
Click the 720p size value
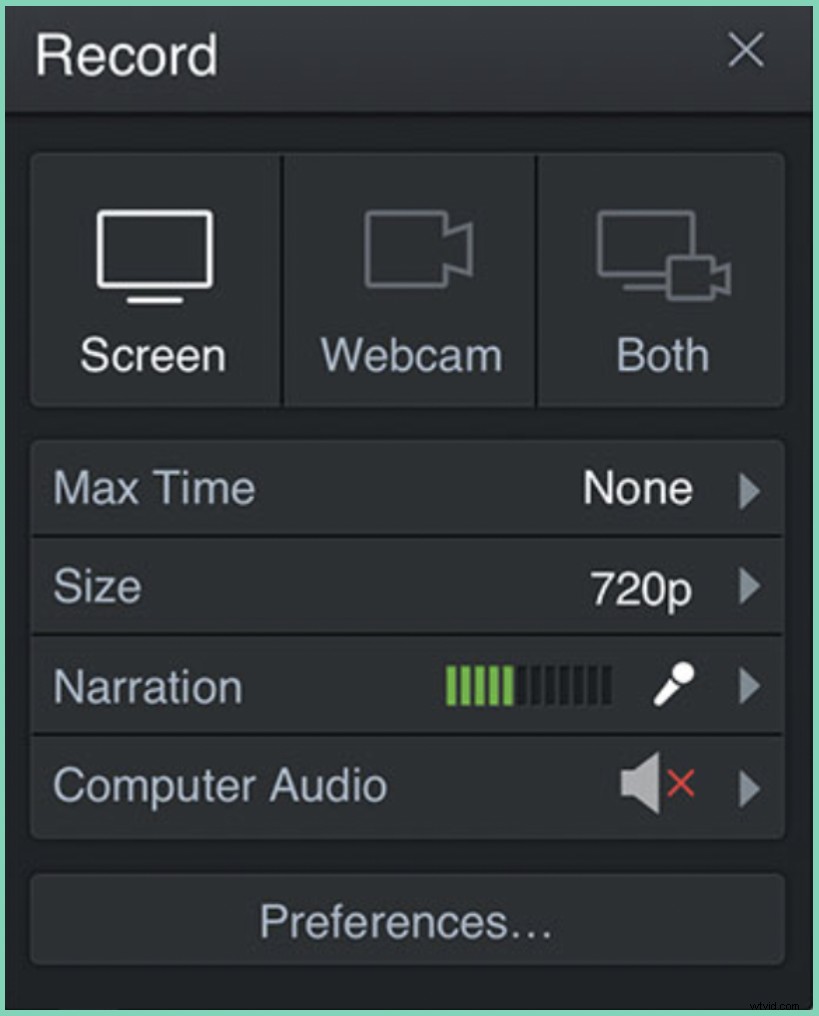click(x=640, y=589)
